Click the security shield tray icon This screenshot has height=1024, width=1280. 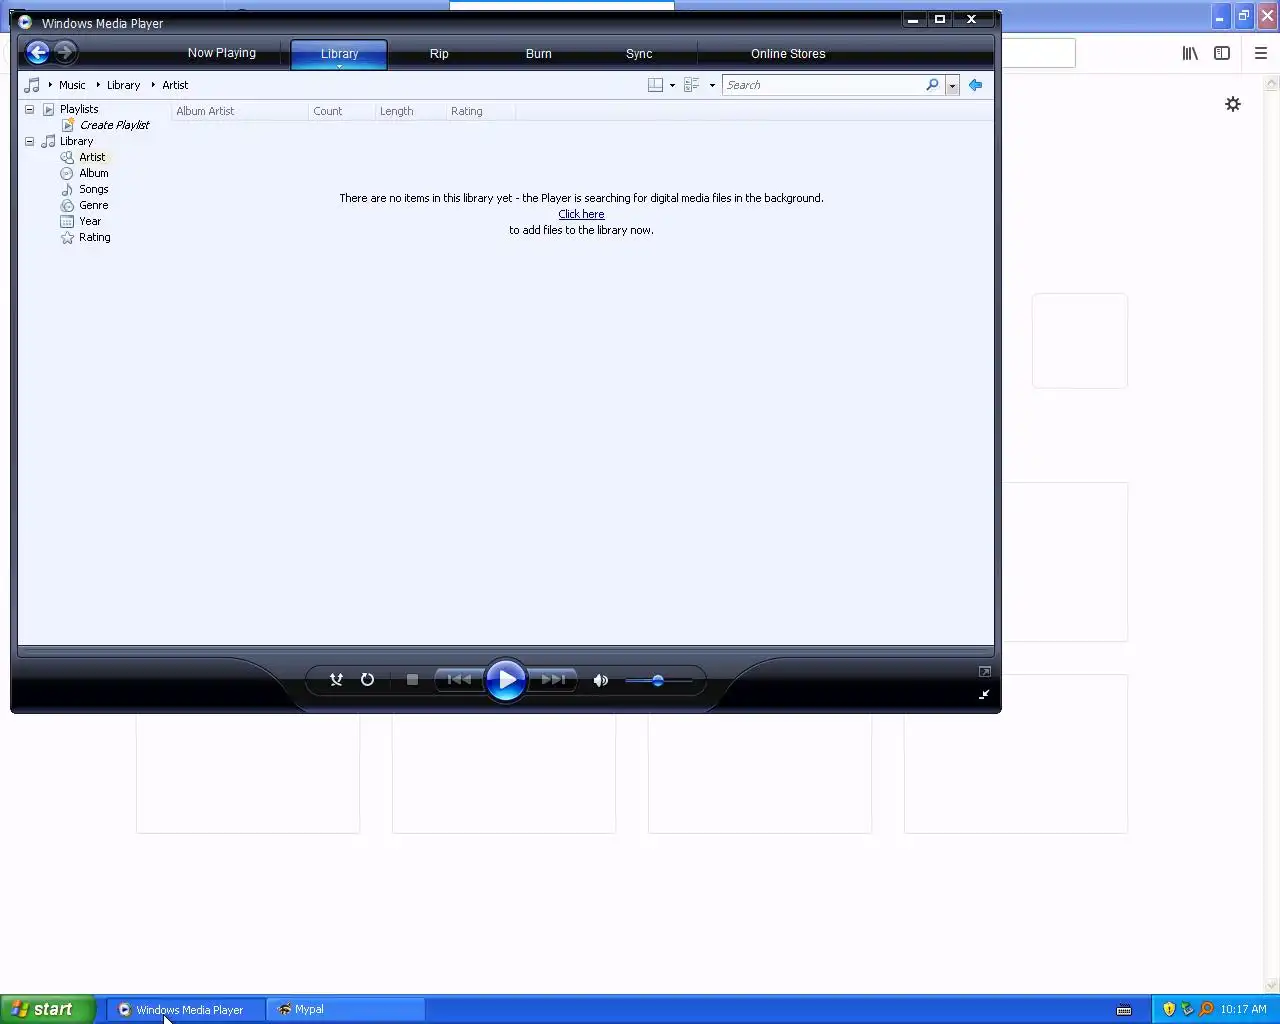click(x=1169, y=1009)
